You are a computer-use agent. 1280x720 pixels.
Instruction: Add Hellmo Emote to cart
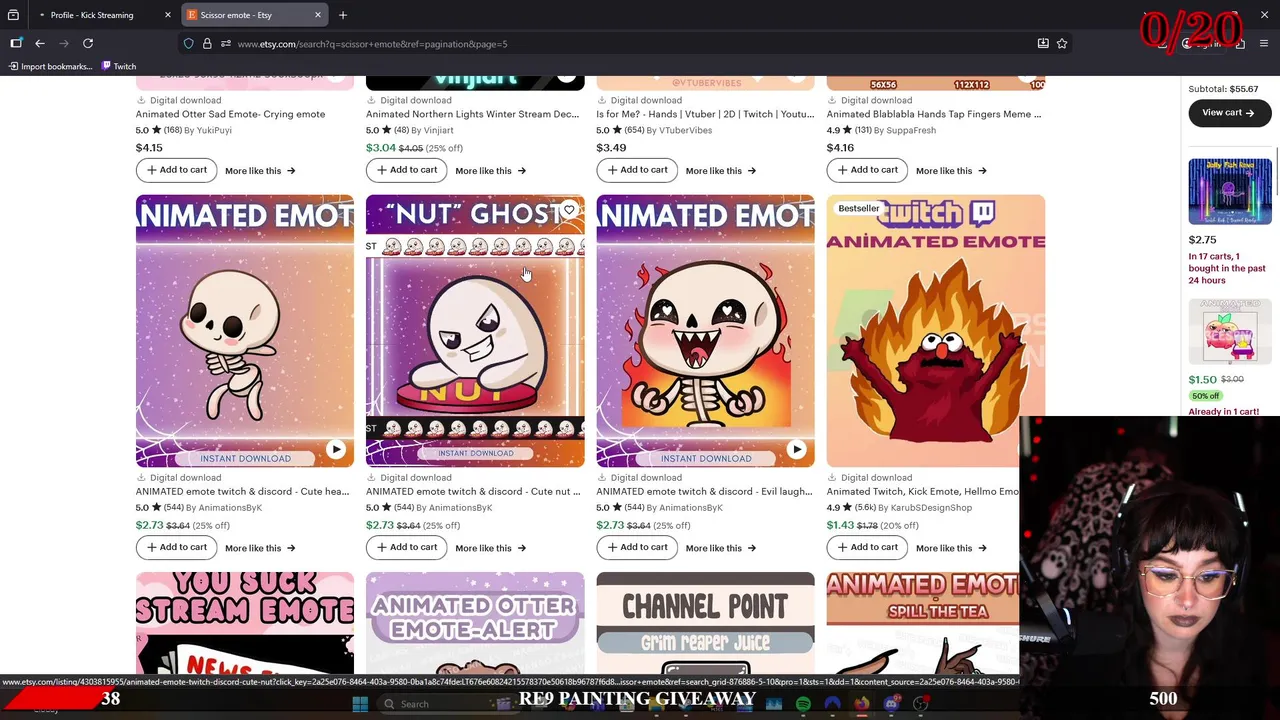click(867, 547)
